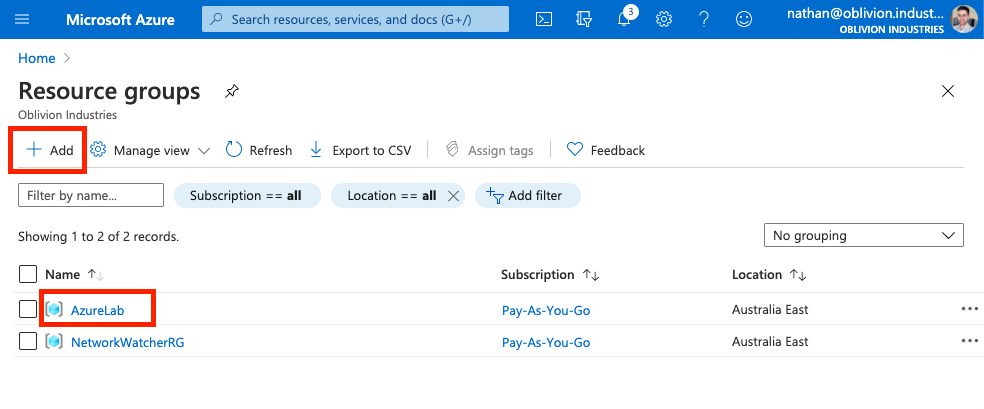Open the AzureLab row ellipsis menu
This screenshot has width=984, height=409.
click(x=969, y=309)
